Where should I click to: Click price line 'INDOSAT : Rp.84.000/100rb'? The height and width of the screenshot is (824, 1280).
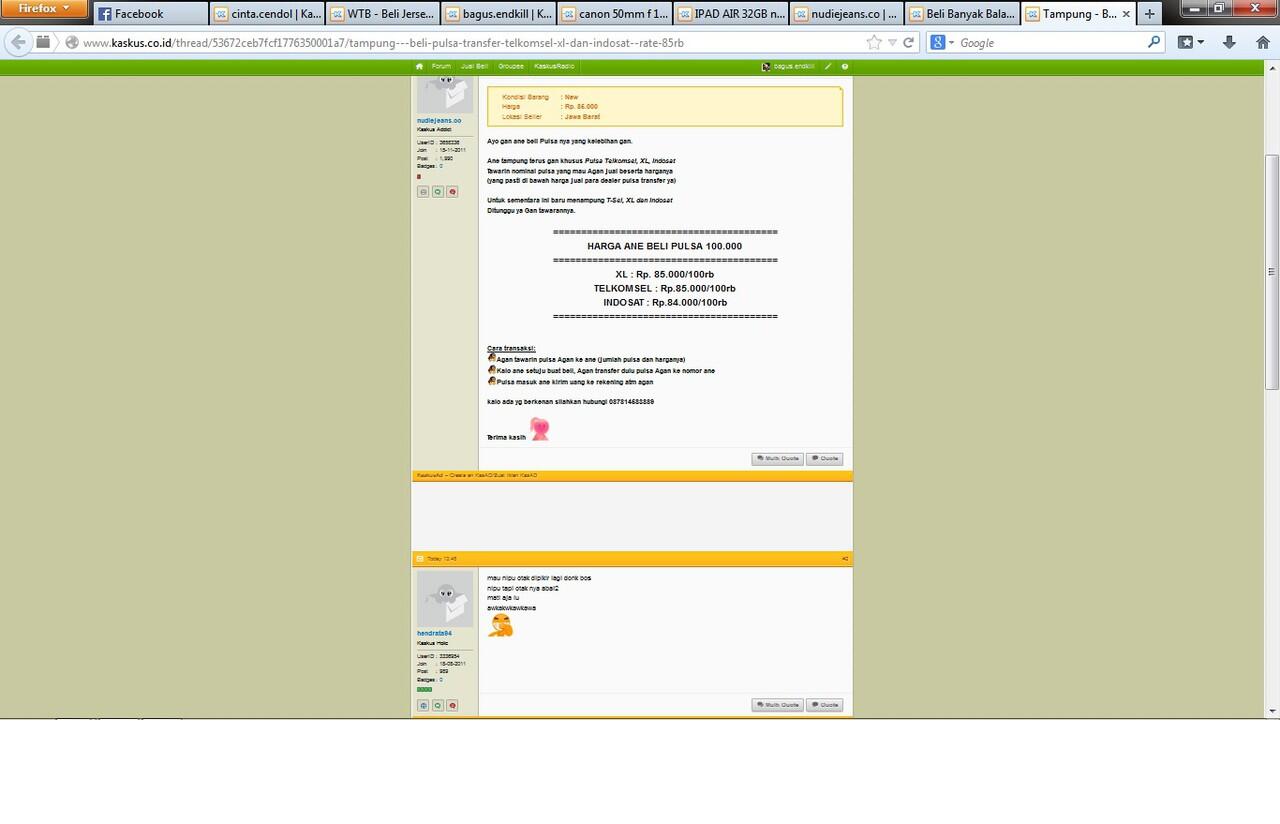click(665, 302)
